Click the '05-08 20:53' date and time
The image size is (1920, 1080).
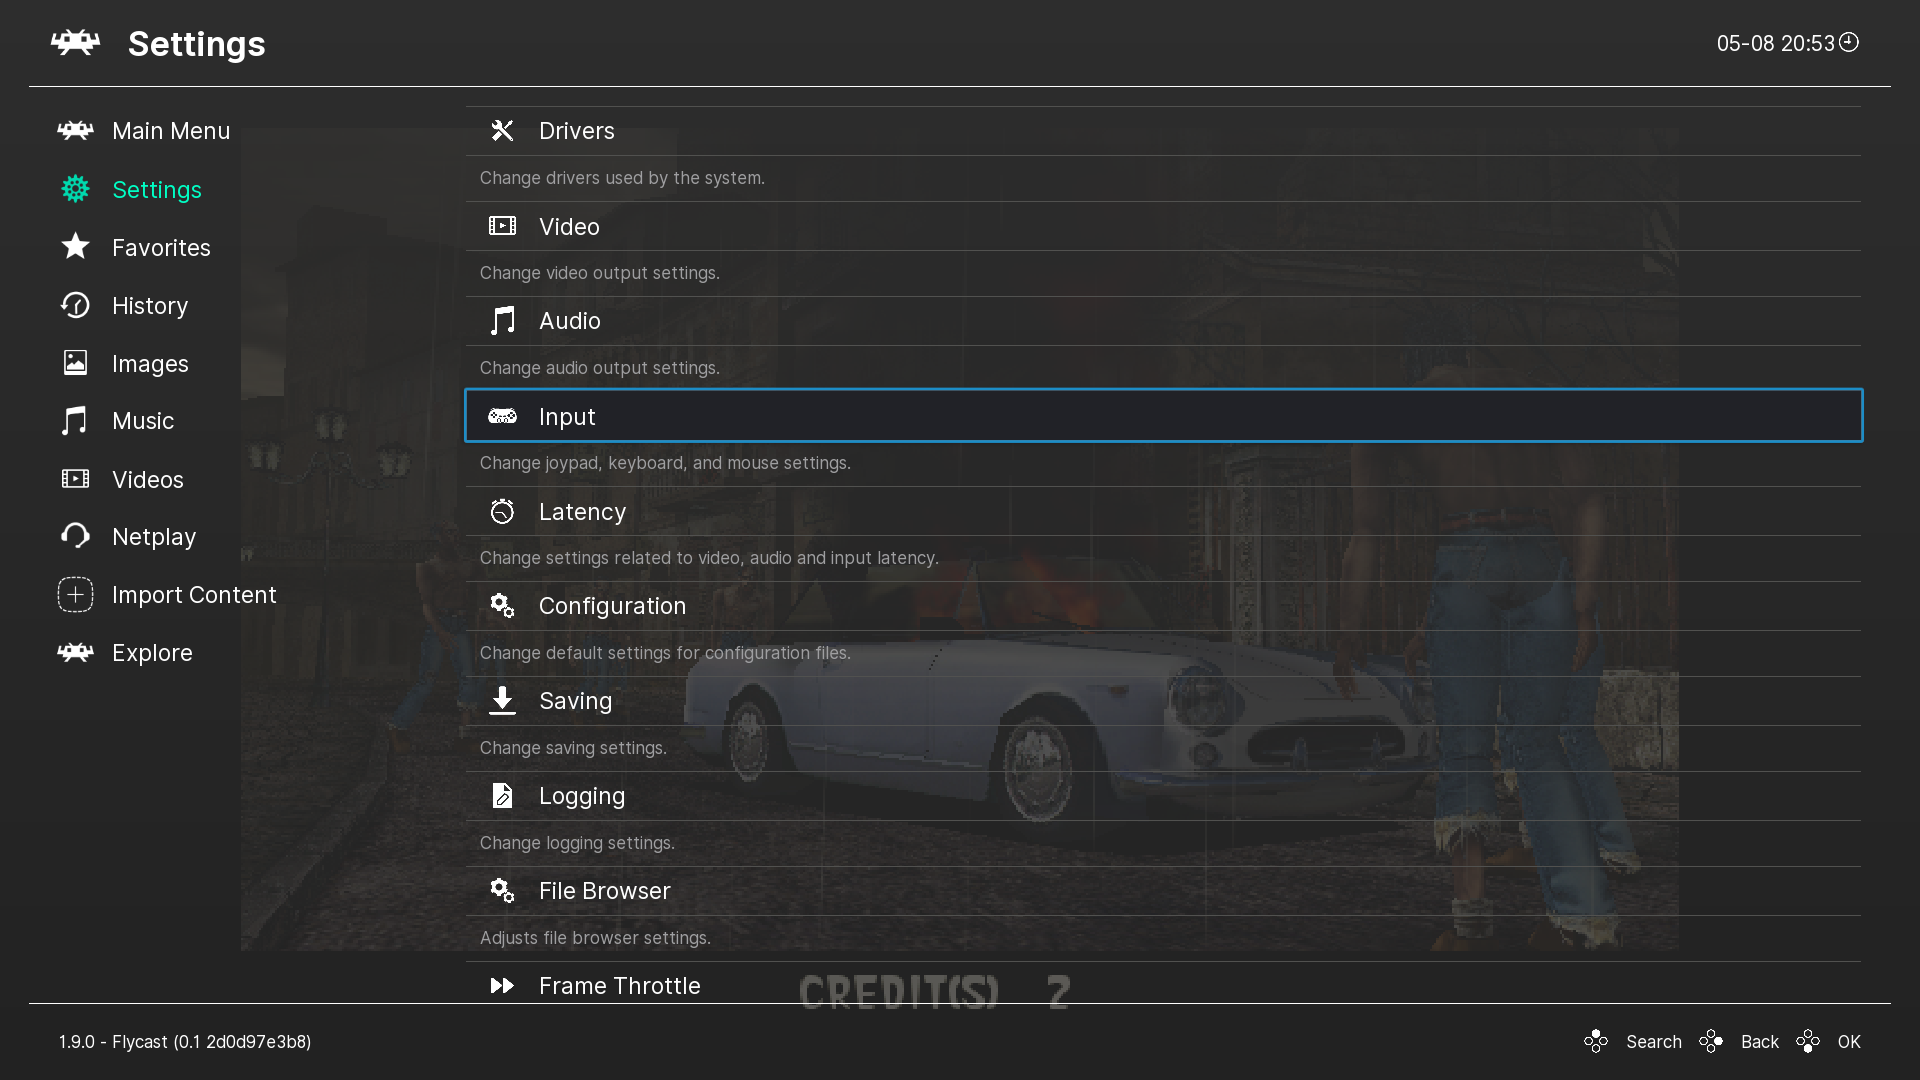(1775, 43)
